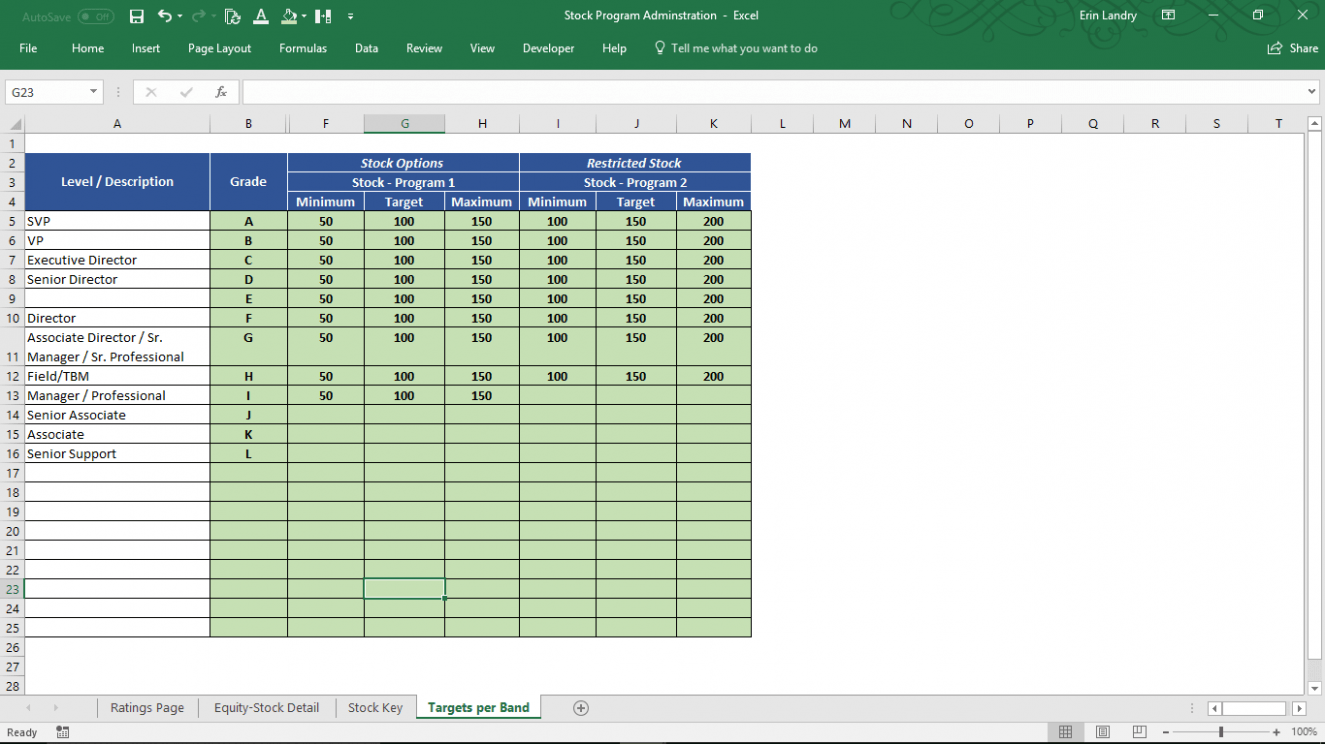Click the column-split icon in quick access toolbar
This screenshot has height=744, width=1325.
point(323,16)
